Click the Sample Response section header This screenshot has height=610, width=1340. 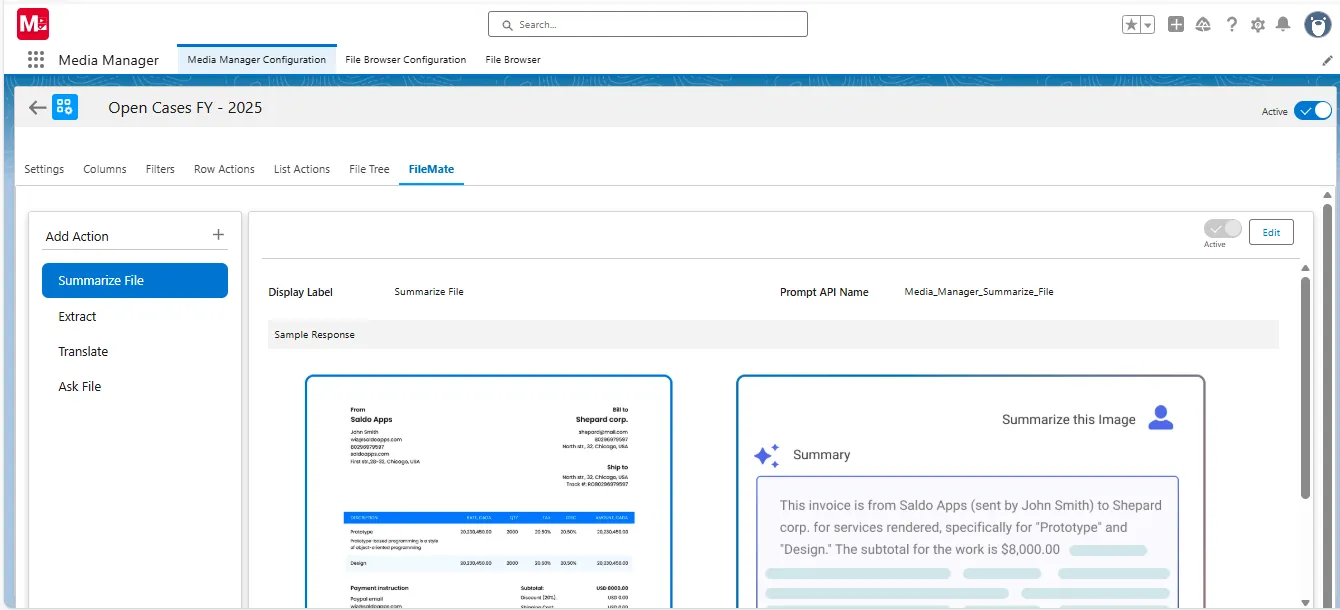pyautogui.click(x=773, y=334)
